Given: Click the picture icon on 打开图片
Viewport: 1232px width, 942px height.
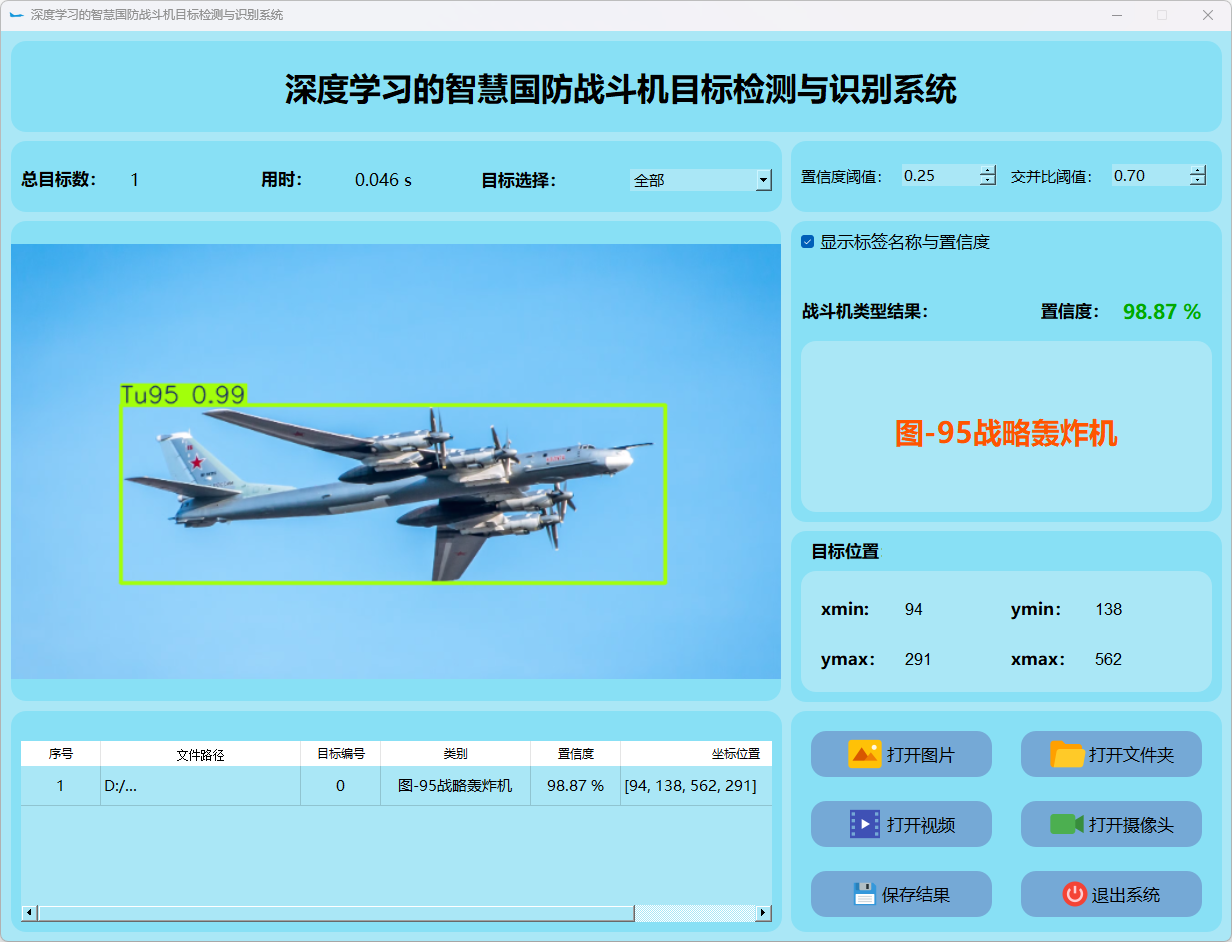Looking at the screenshot, I should tap(864, 754).
